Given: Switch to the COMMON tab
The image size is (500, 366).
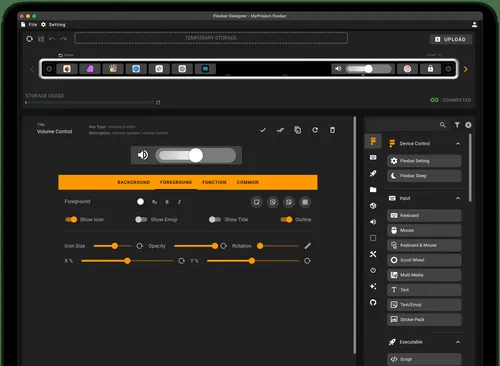Looking at the screenshot, I should (x=248, y=182).
